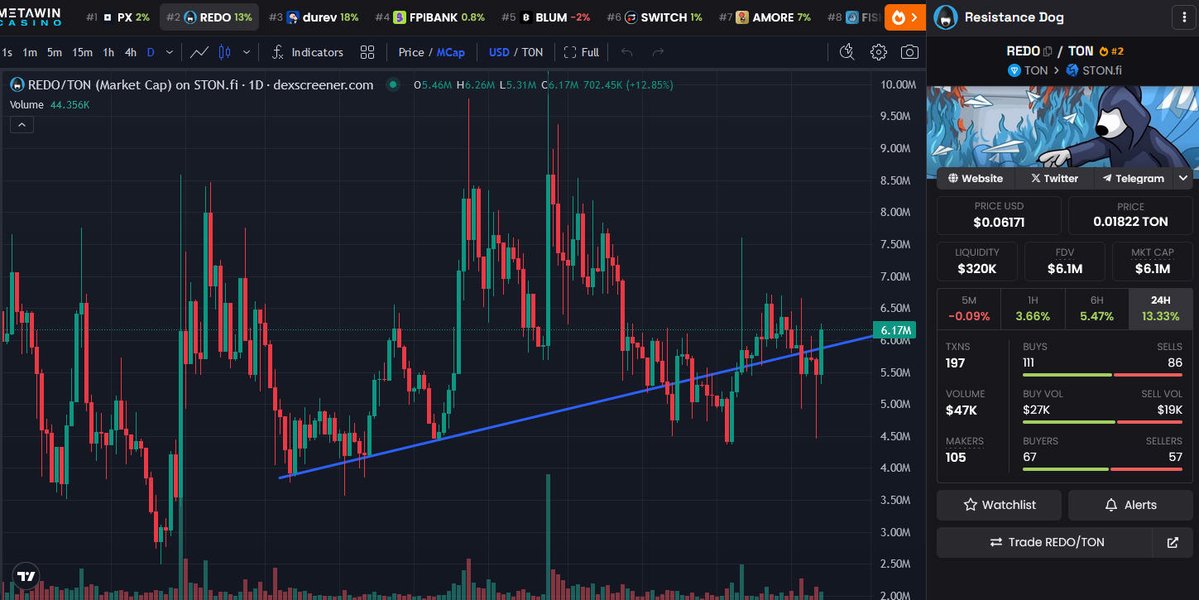Open the project Telegram link
The image size is (1199, 600).
click(1132, 178)
